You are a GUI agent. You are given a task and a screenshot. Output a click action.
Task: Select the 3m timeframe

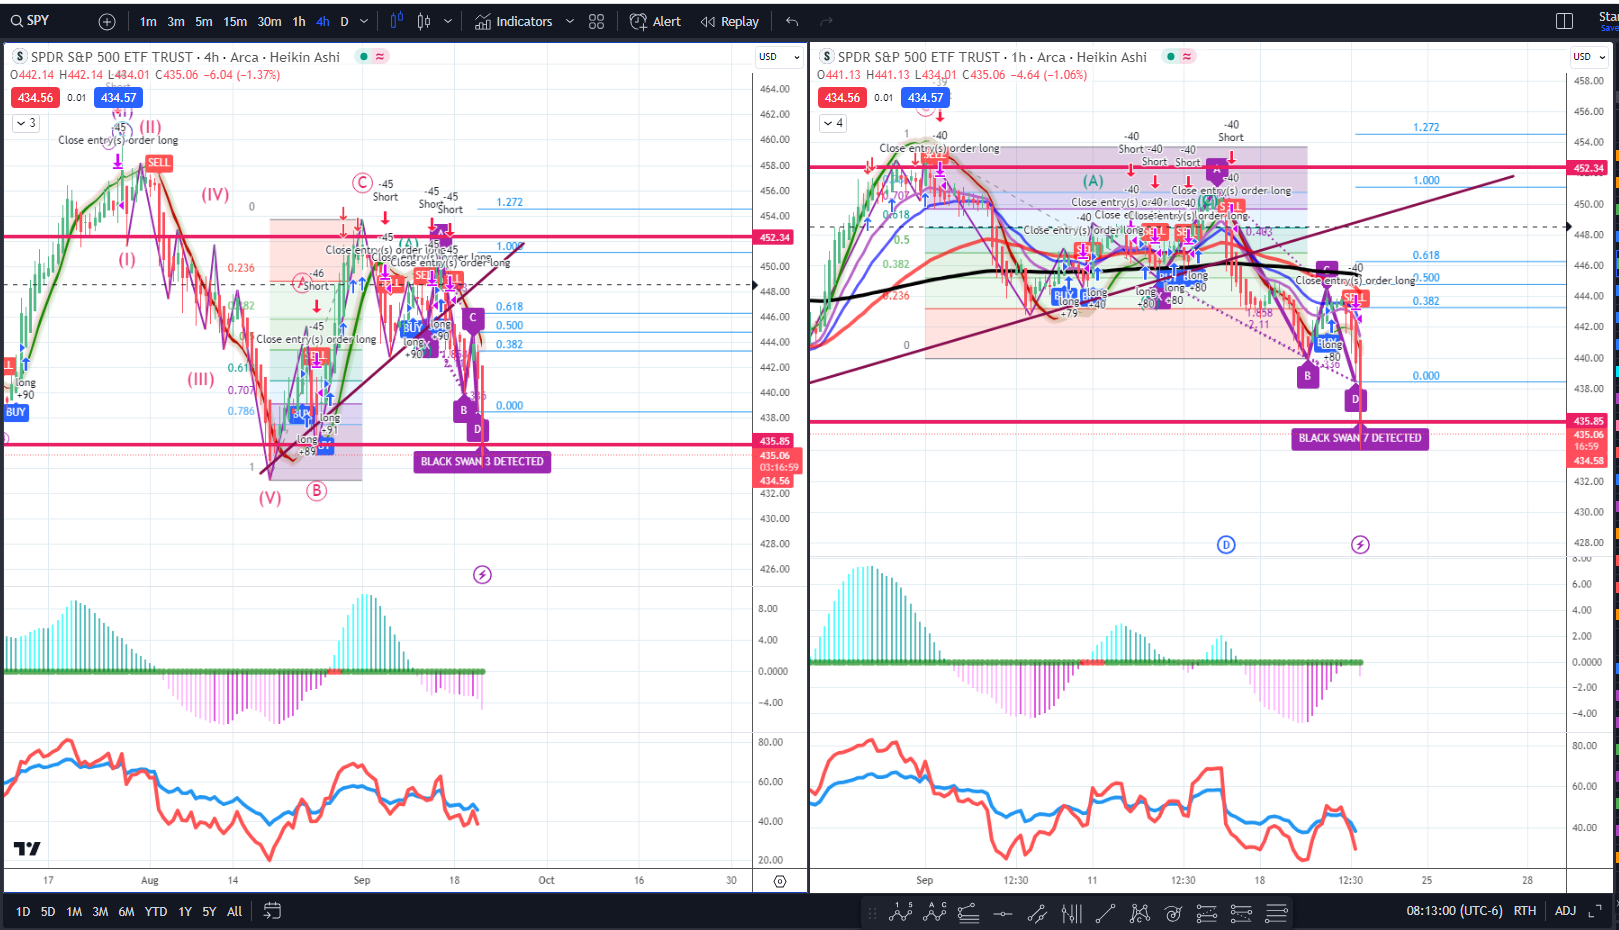pyautogui.click(x=176, y=21)
